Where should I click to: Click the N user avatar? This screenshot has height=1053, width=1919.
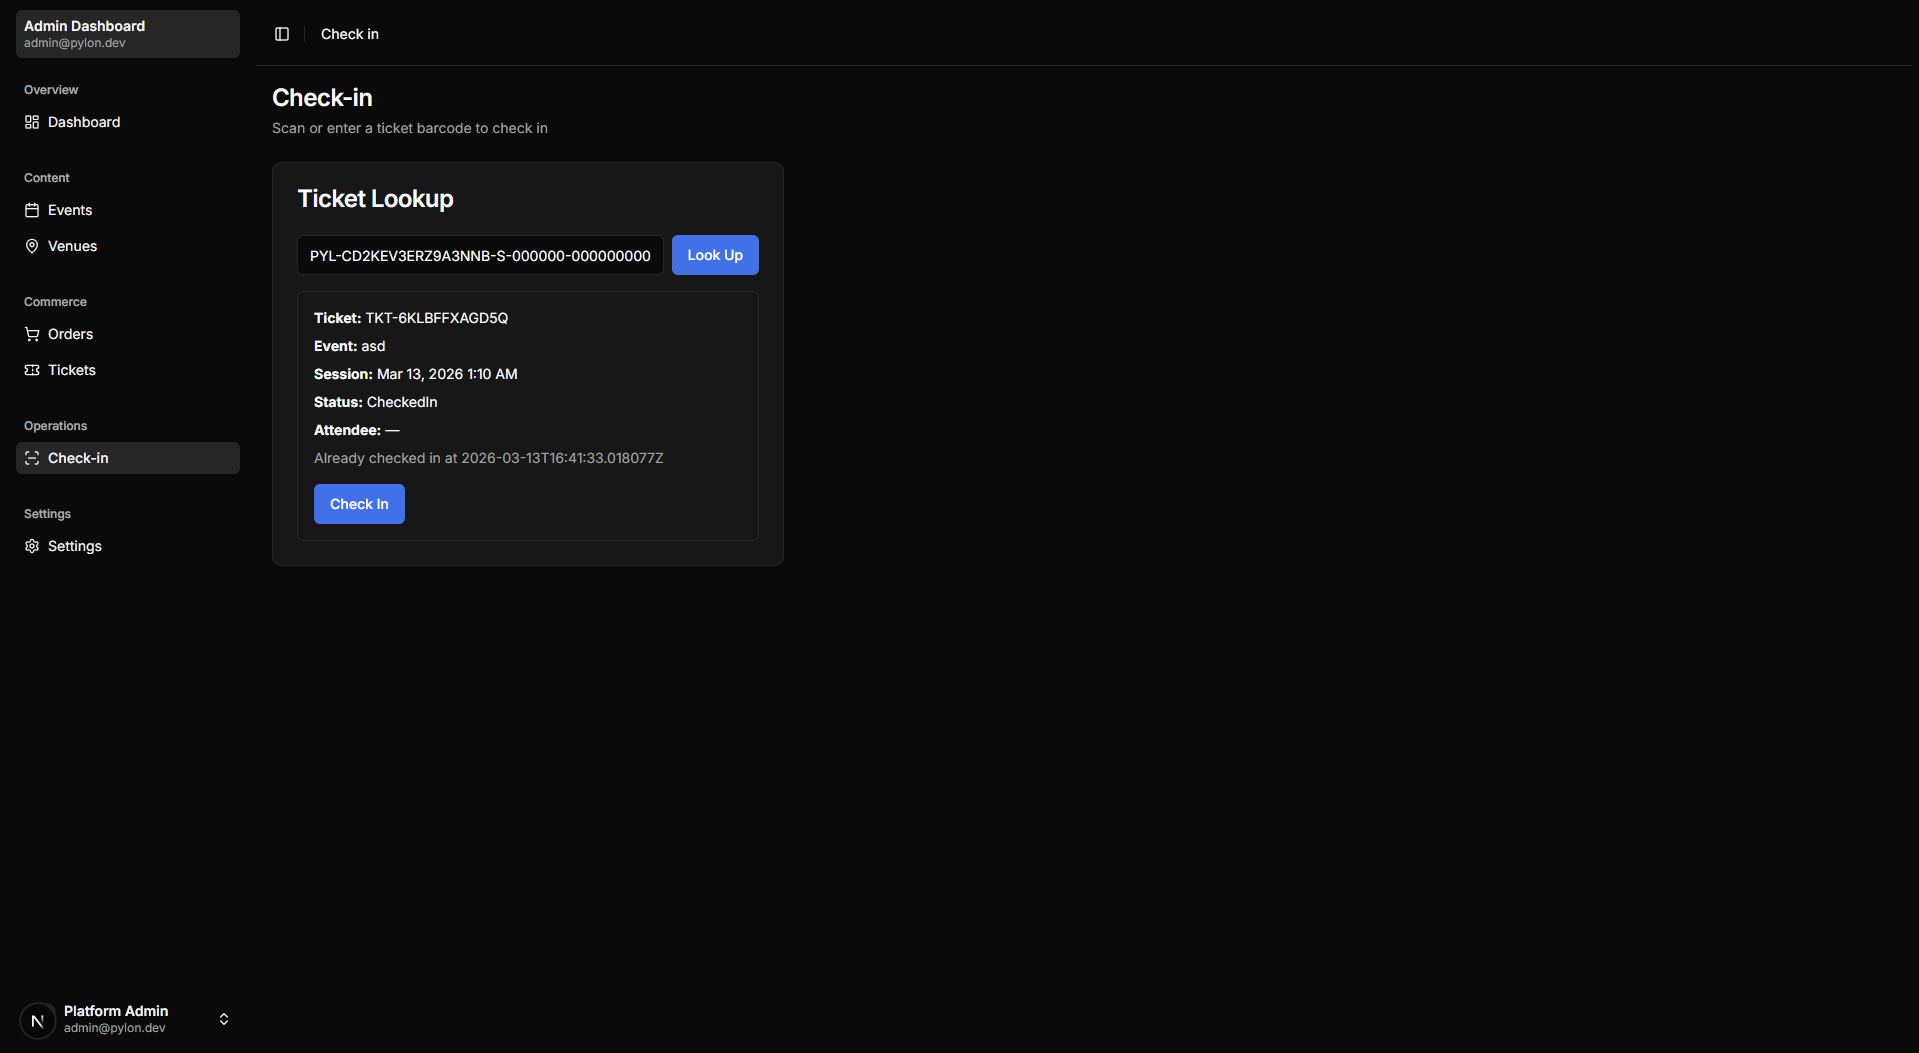(38, 1020)
